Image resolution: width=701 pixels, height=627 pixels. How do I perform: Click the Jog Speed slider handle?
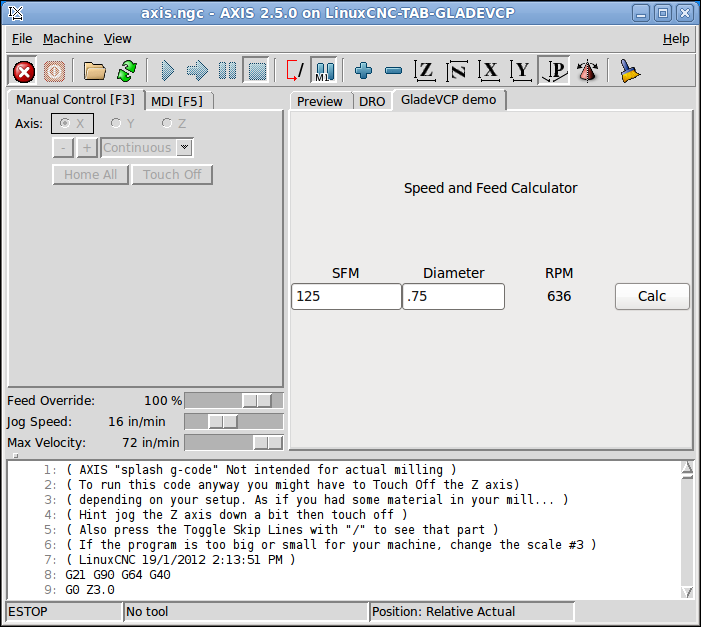pos(223,422)
